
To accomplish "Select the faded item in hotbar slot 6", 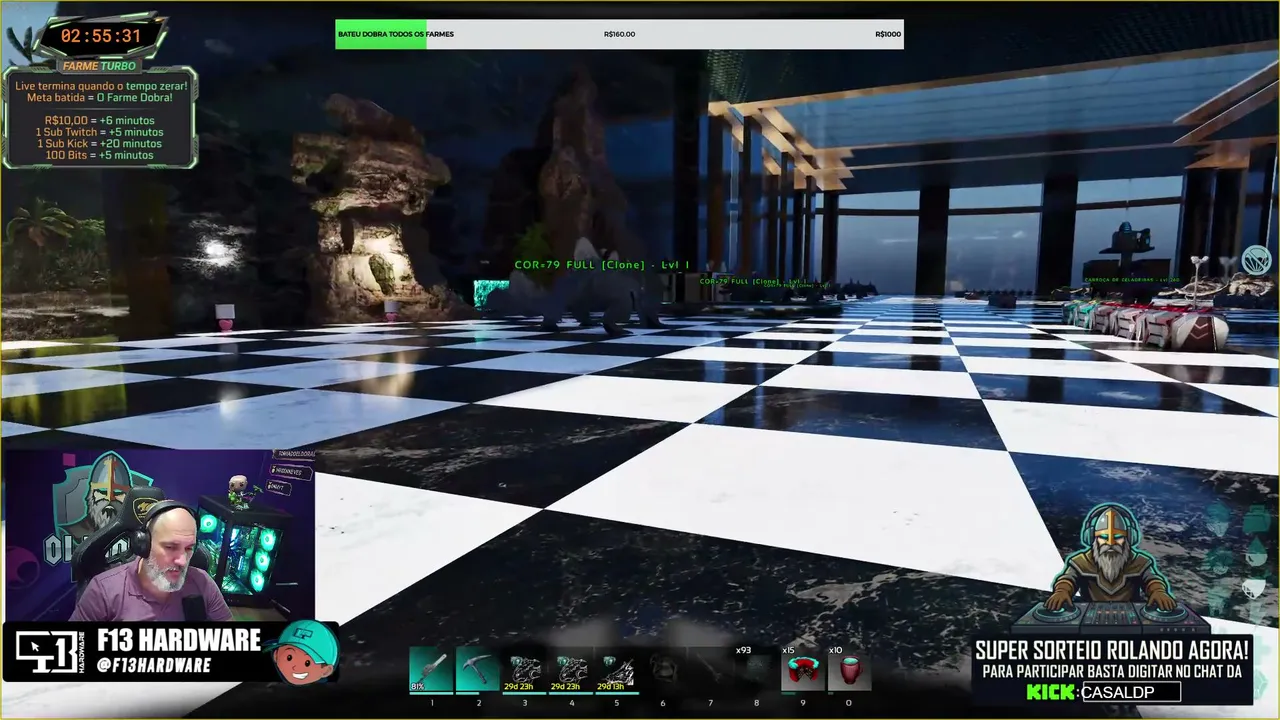I will coord(662,670).
